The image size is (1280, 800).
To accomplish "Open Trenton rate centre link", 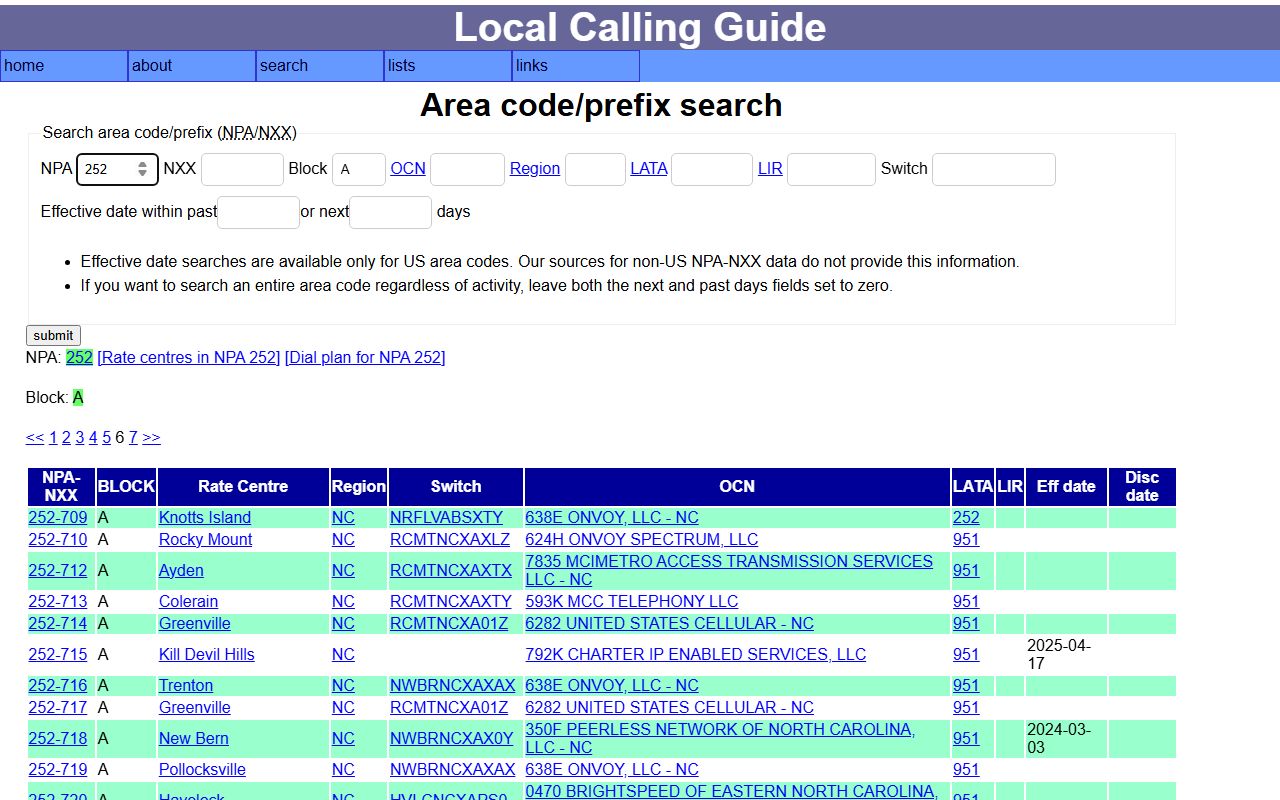I will (186, 686).
